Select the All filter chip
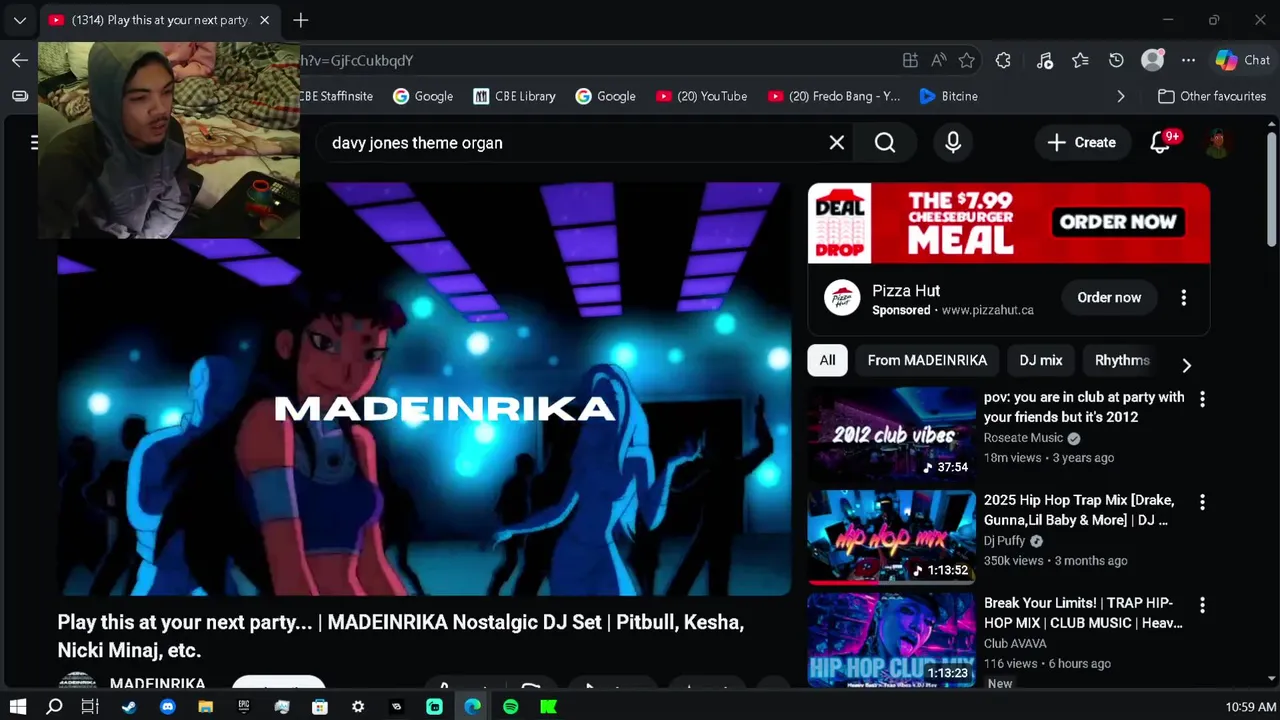The image size is (1280, 720). 828,360
